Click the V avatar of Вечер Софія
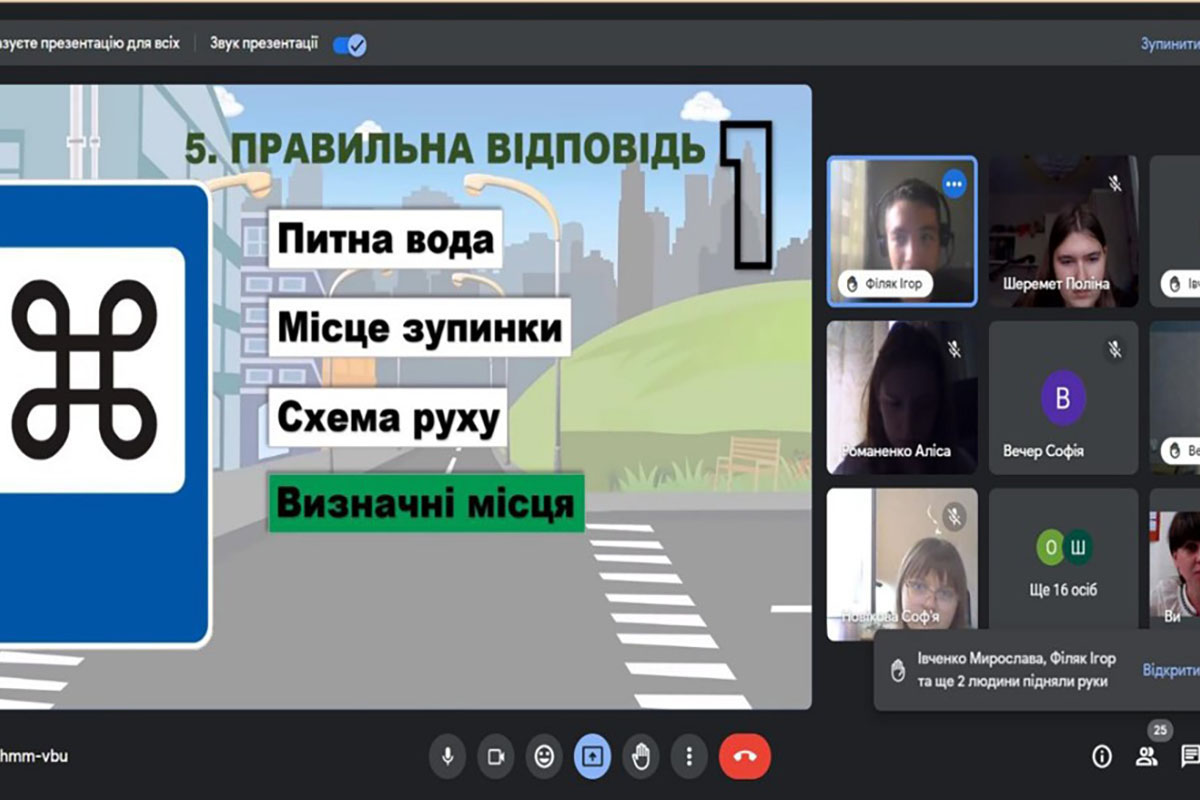 coord(1063,398)
